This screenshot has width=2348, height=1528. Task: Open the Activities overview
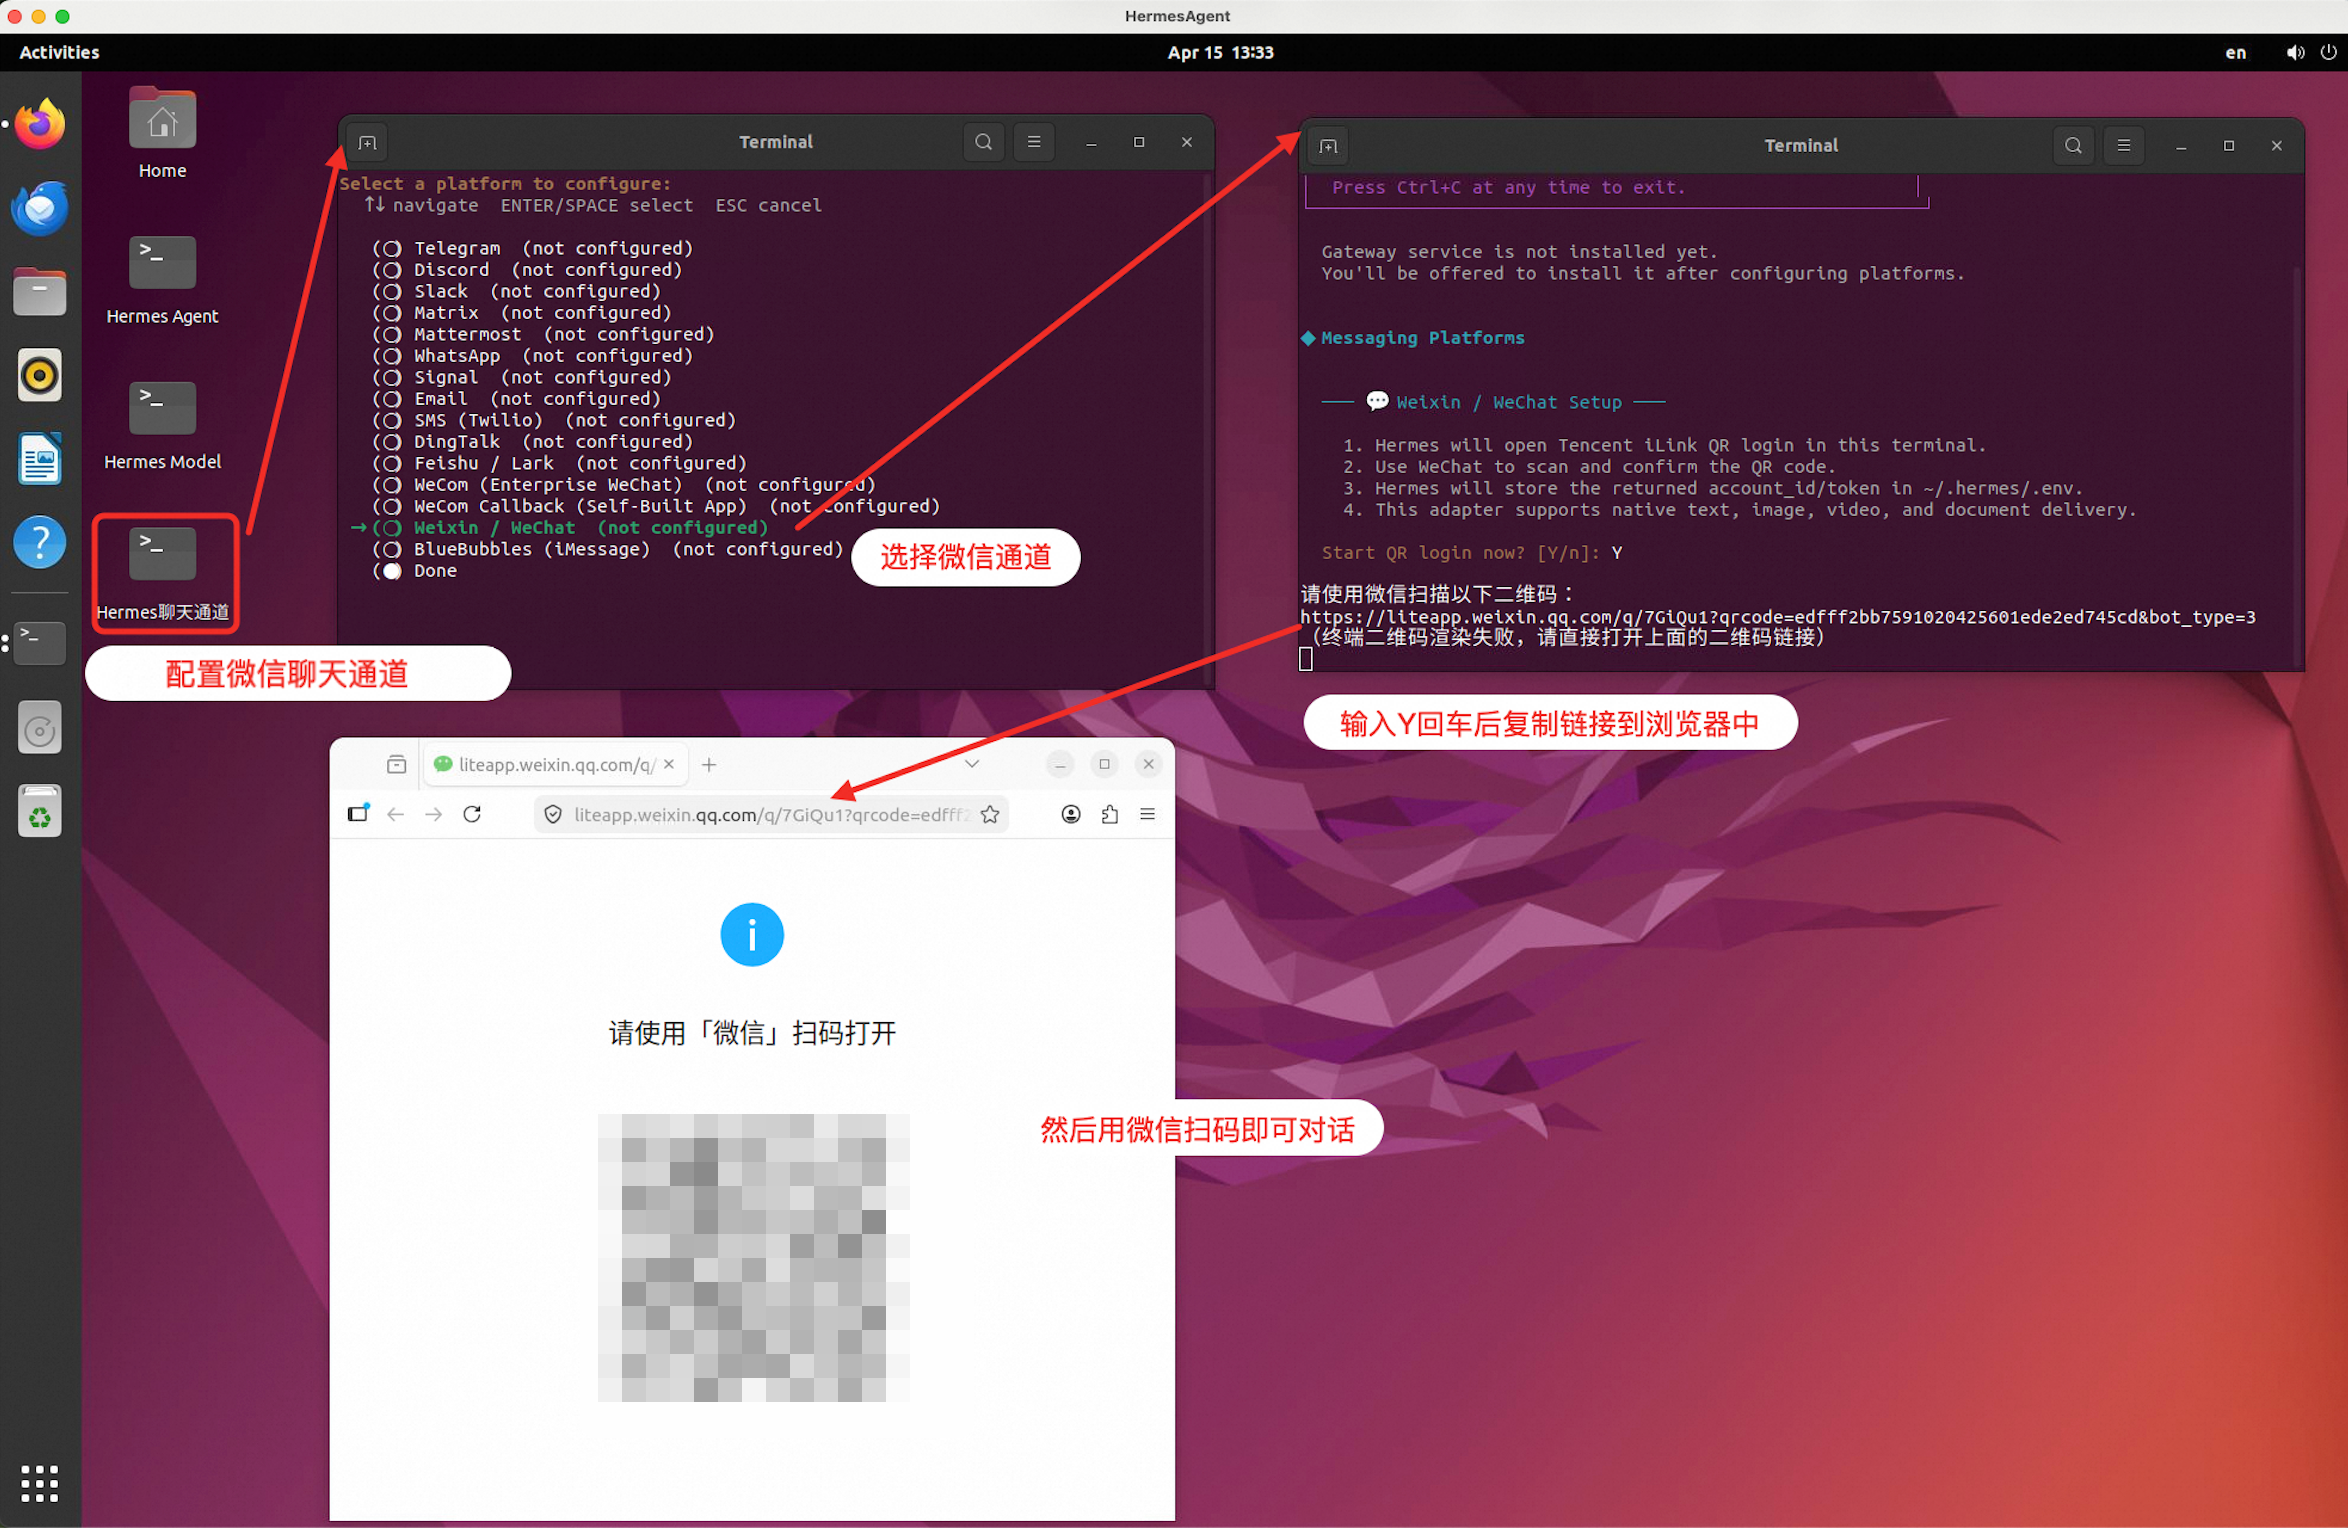pyautogui.click(x=59, y=52)
